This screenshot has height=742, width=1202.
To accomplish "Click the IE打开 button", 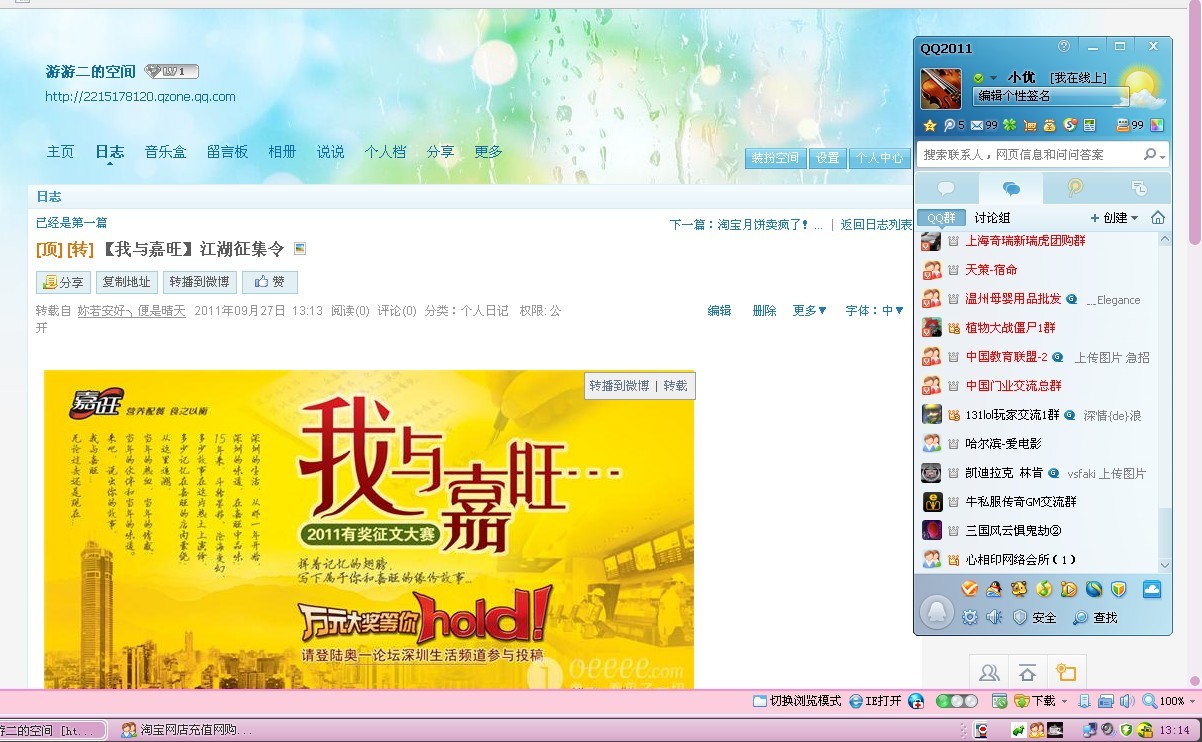I will [x=876, y=701].
